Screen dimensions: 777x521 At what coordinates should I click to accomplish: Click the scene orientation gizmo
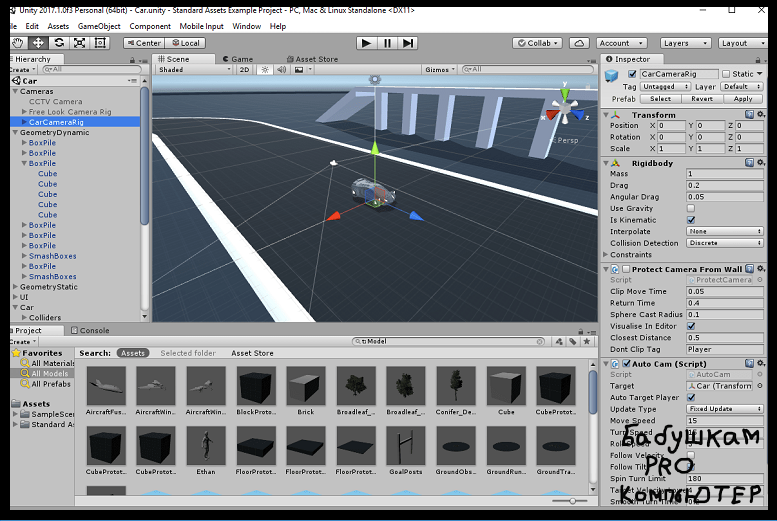pyautogui.click(x=564, y=107)
